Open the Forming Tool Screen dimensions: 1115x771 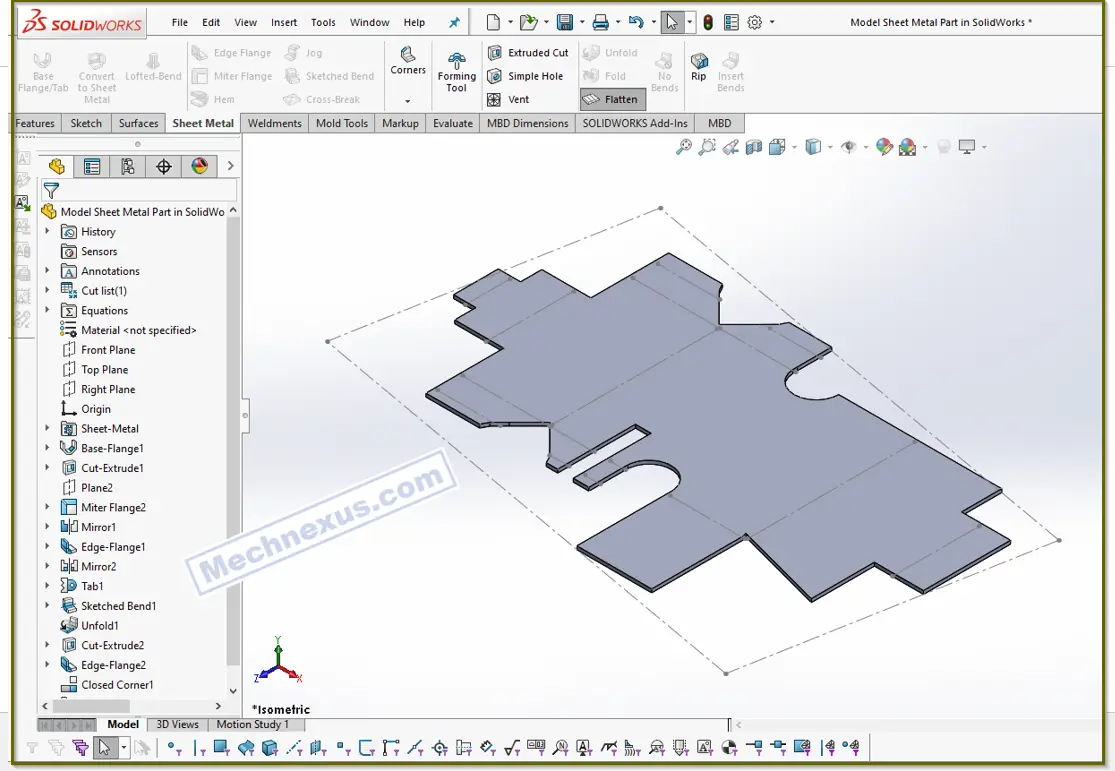(457, 72)
